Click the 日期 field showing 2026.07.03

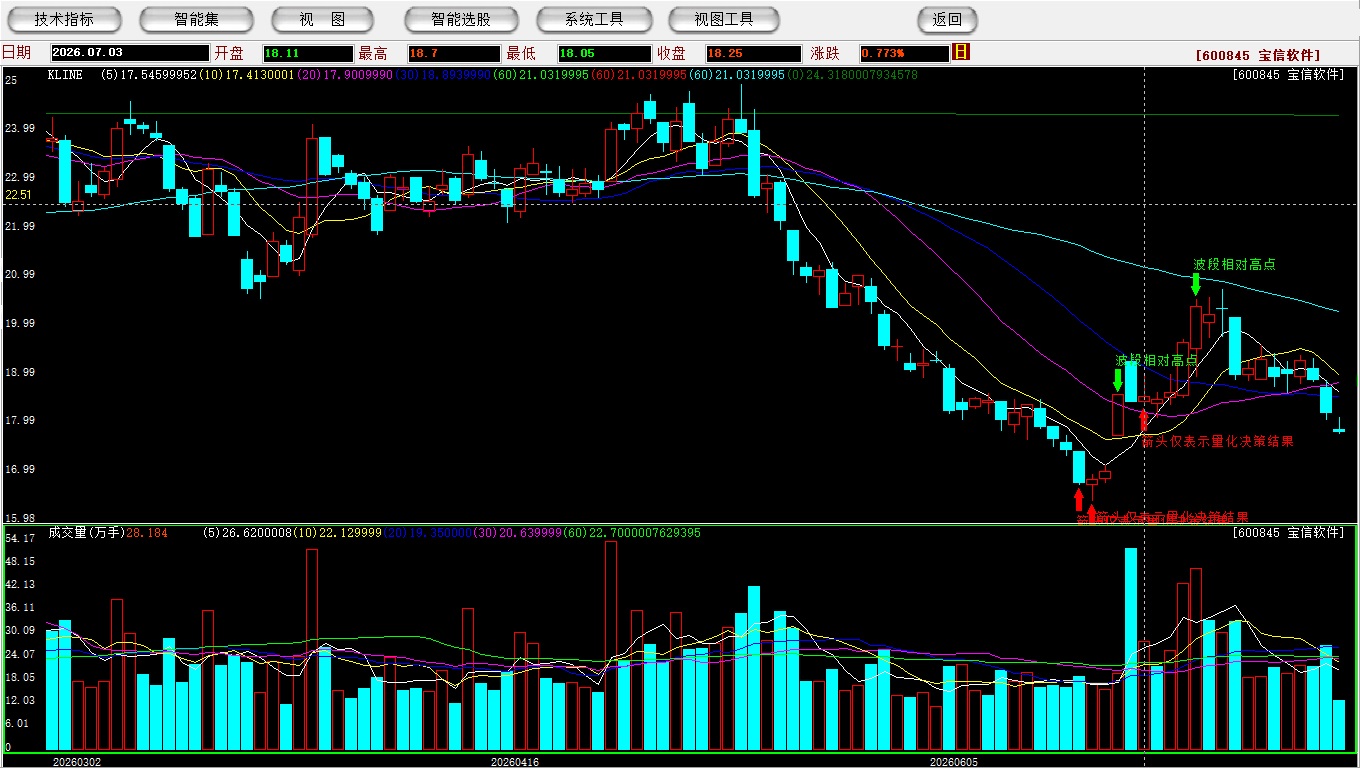coord(130,54)
